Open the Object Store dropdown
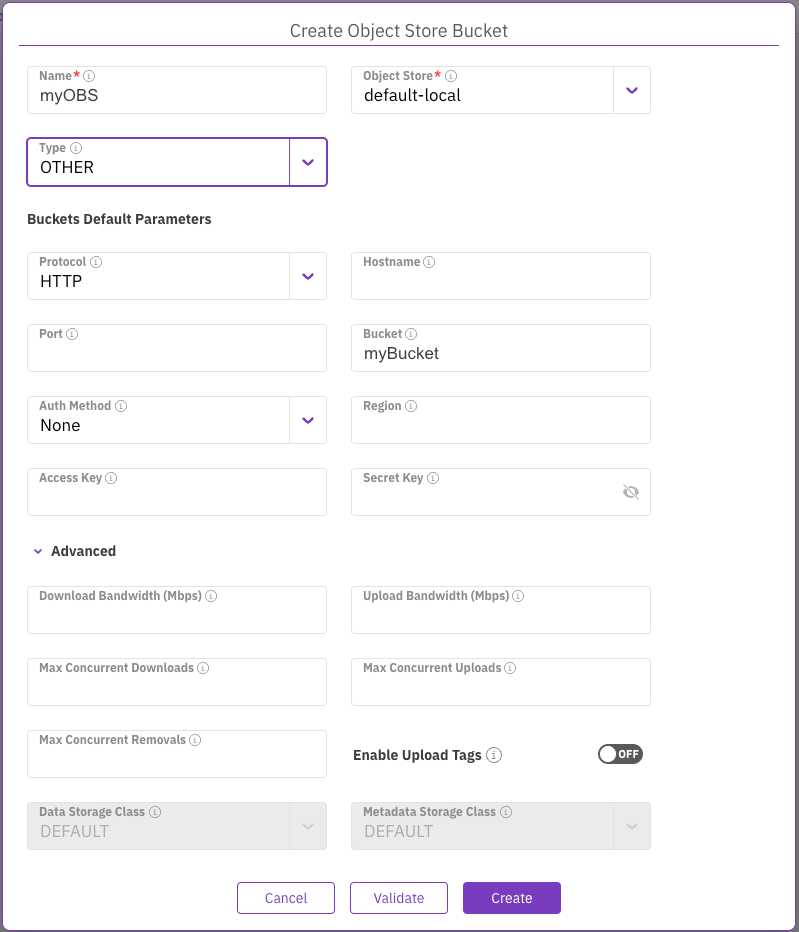Viewport: 799px width, 932px height. click(x=631, y=90)
